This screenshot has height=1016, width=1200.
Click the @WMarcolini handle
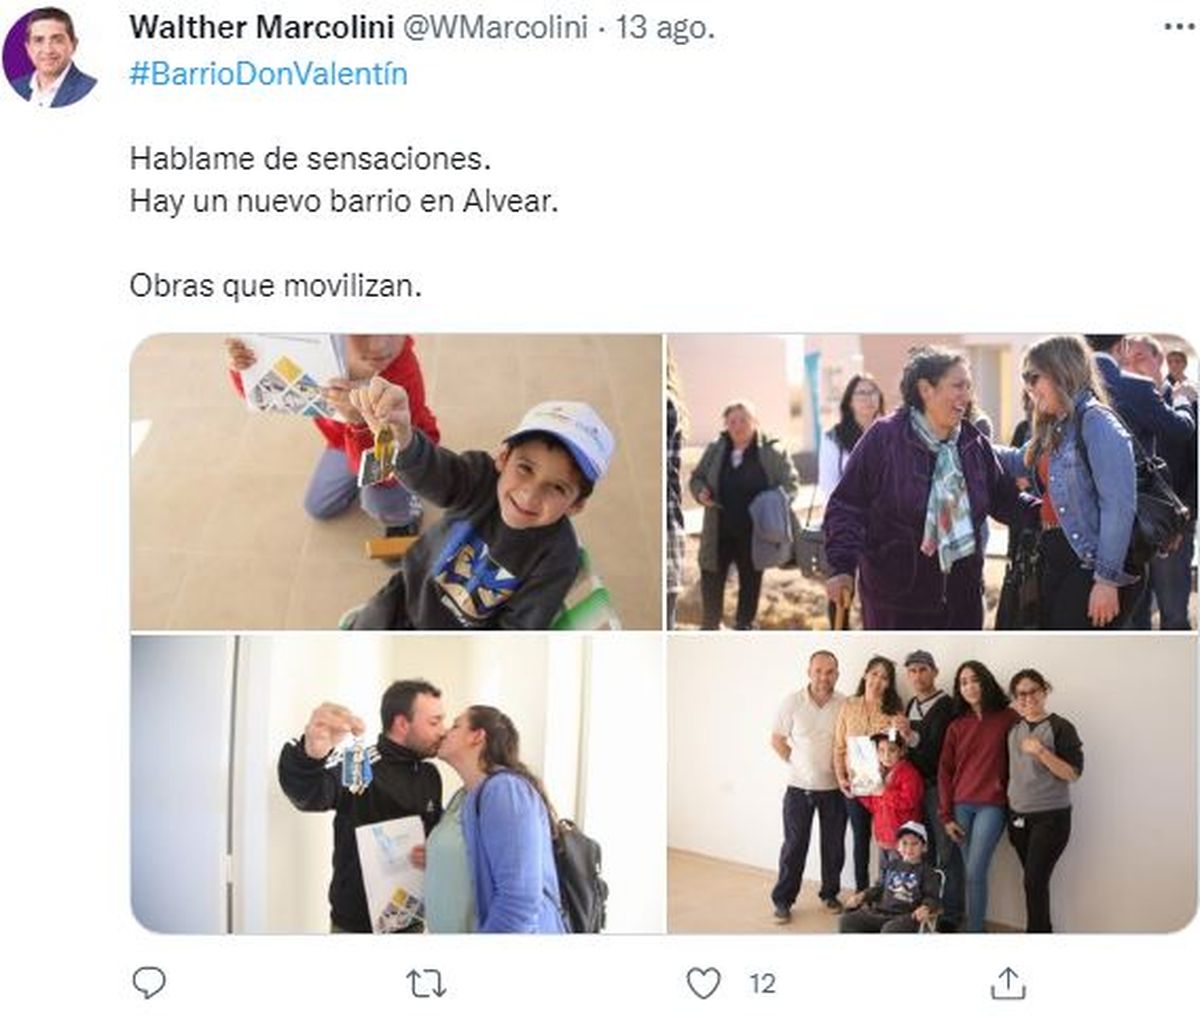(x=494, y=28)
